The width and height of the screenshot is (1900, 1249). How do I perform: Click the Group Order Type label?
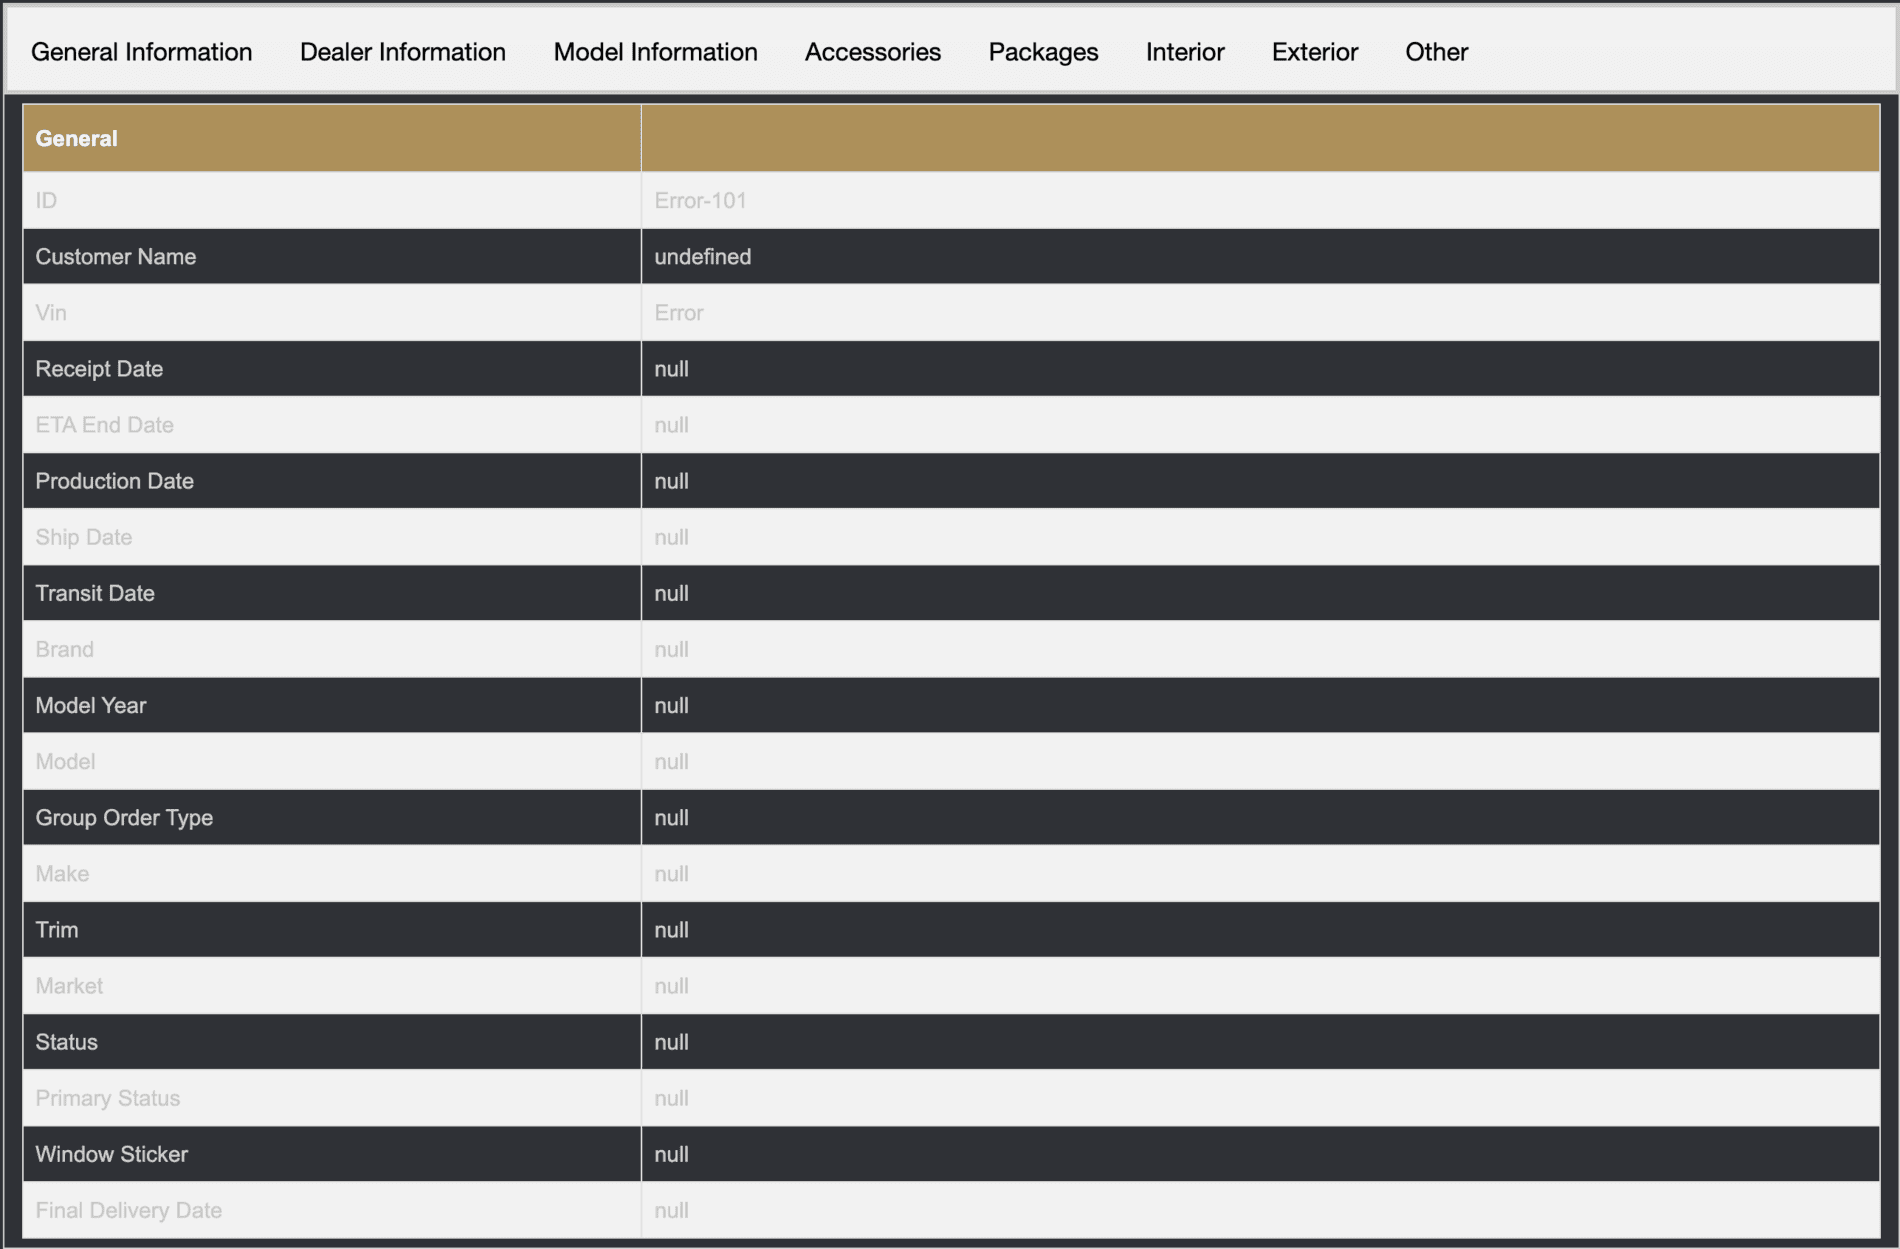[x=124, y=817]
